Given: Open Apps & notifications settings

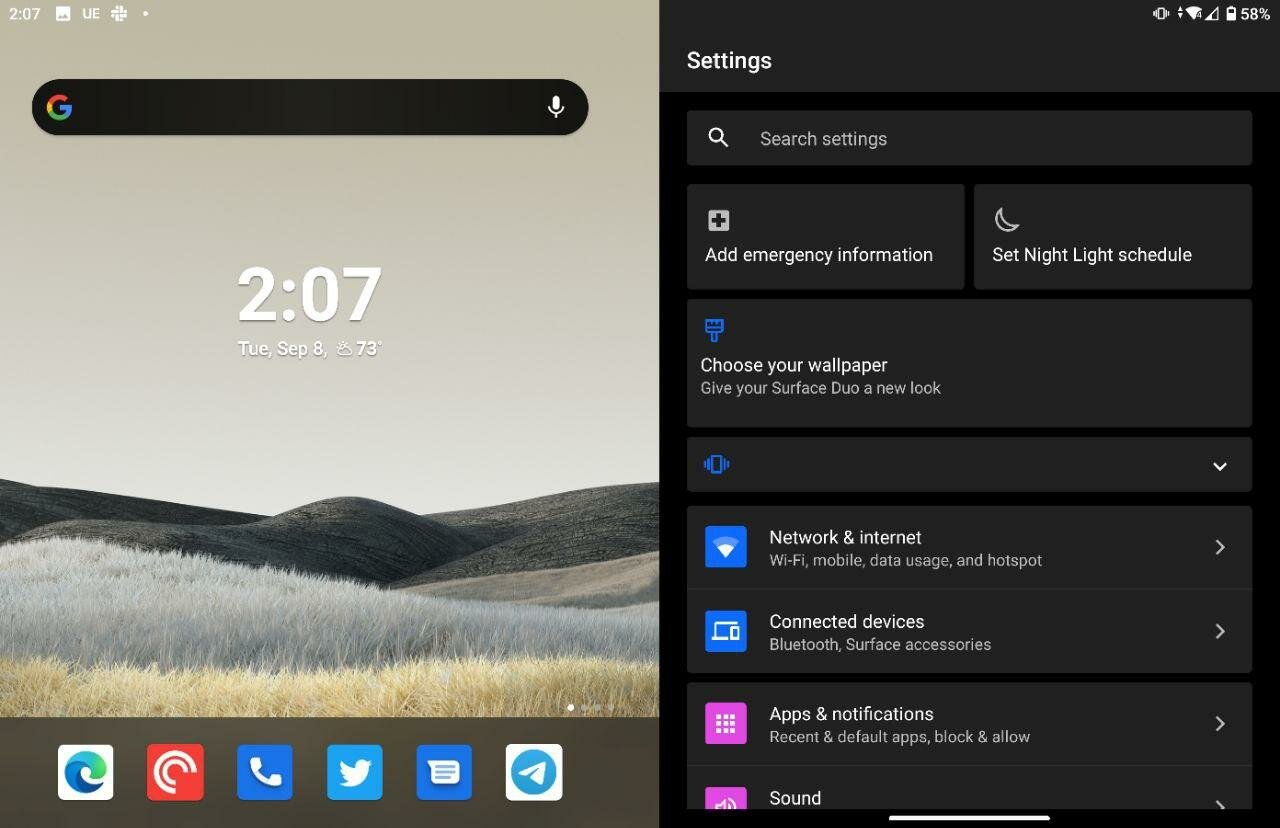Looking at the screenshot, I should coord(969,724).
